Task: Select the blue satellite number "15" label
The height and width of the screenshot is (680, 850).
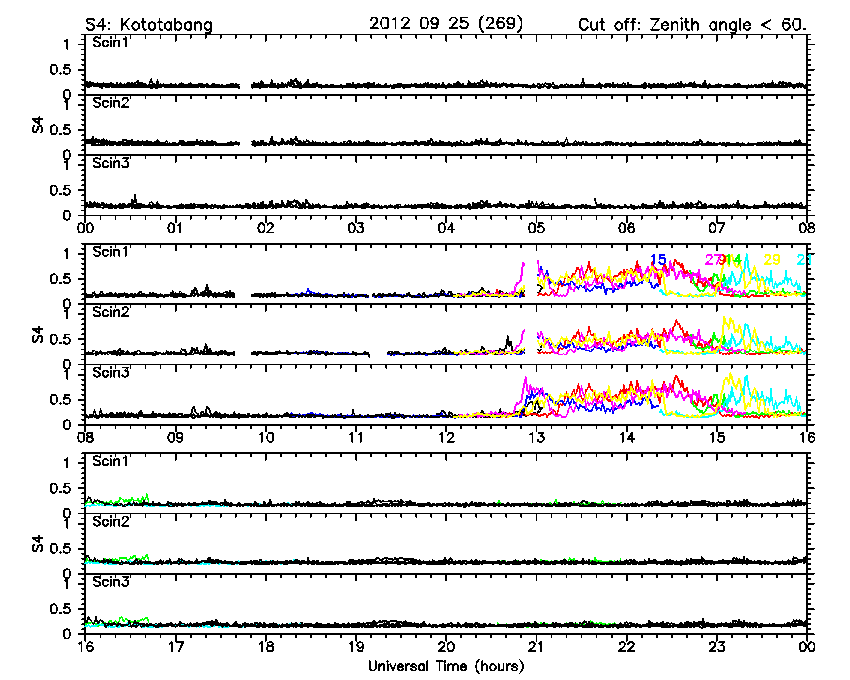Action: [x=658, y=259]
